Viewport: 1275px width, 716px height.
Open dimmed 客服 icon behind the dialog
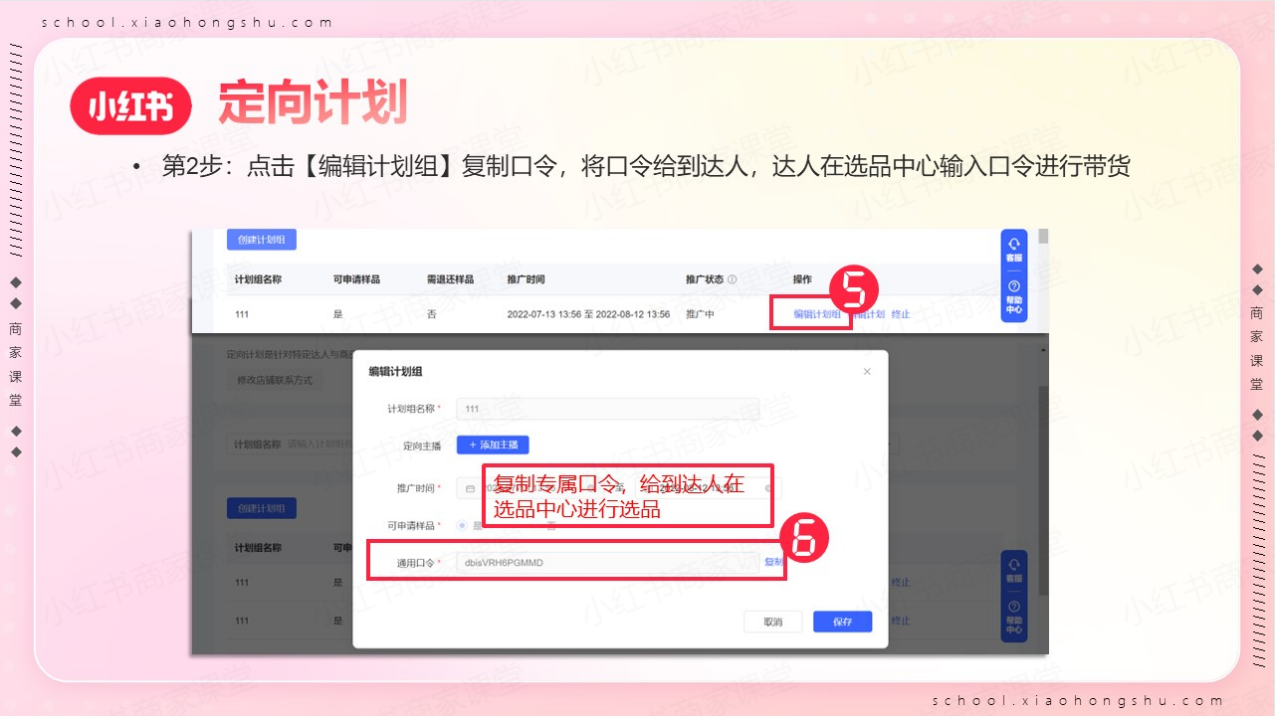[x=1014, y=571]
